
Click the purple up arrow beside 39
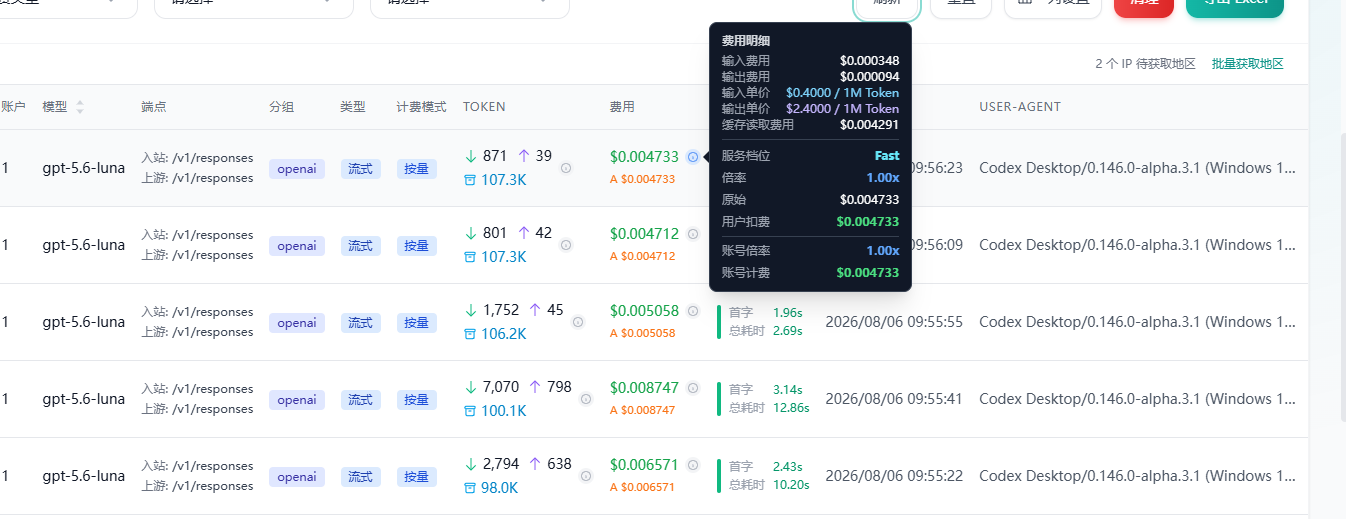(x=524, y=156)
